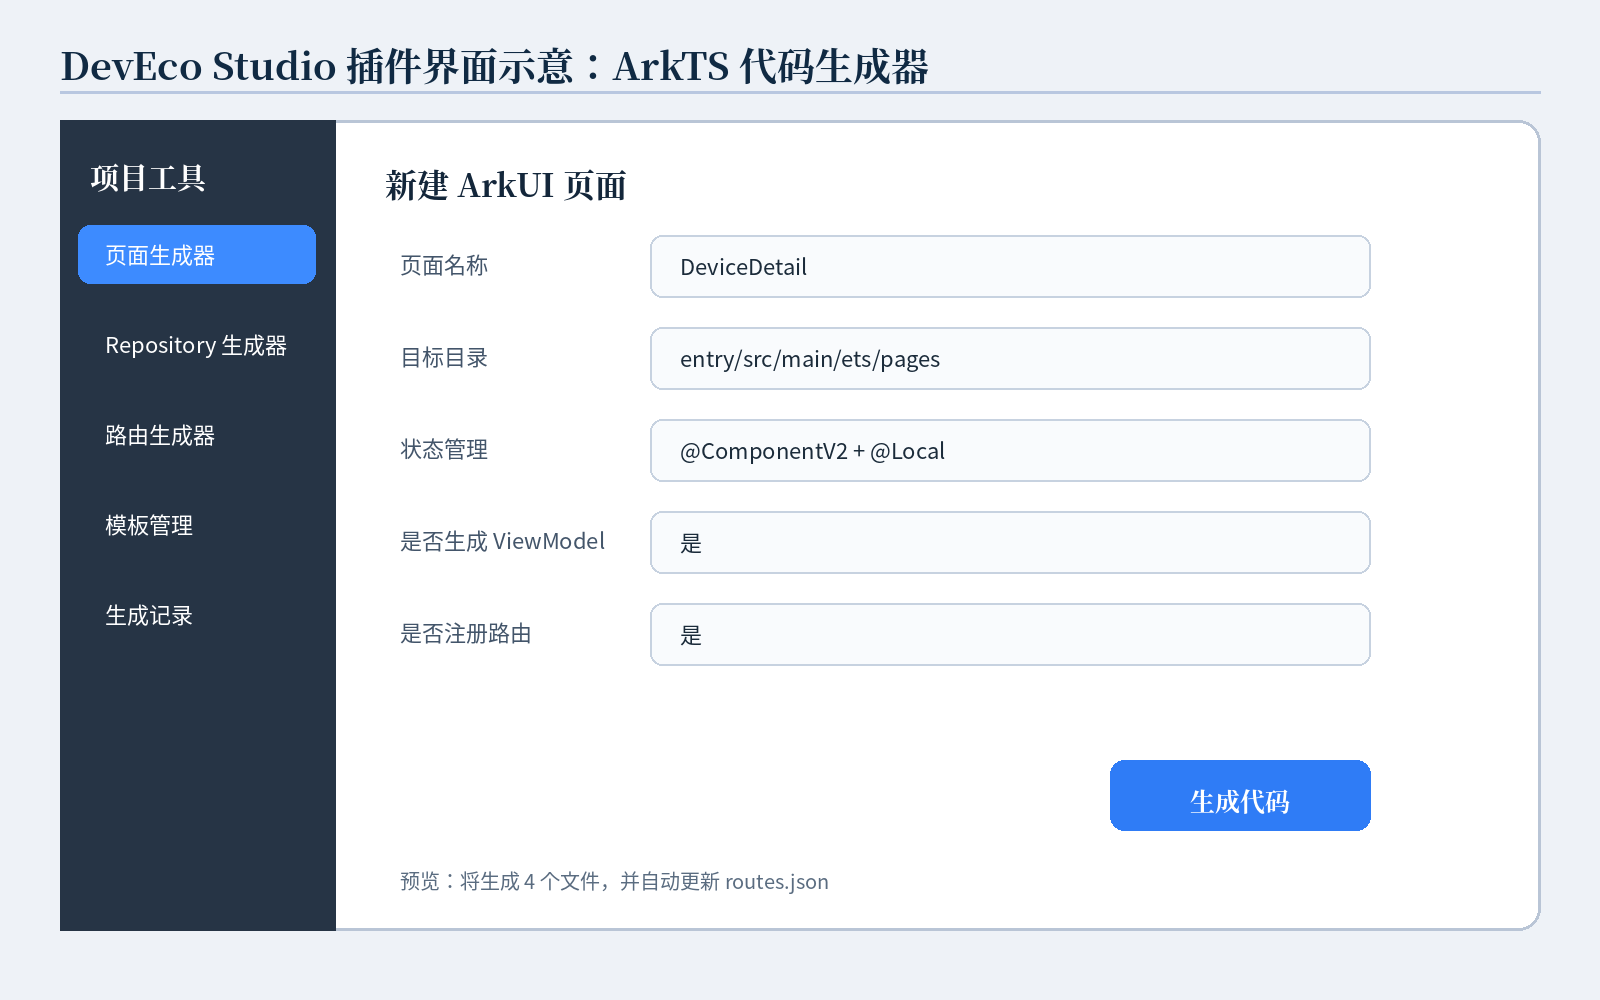
Task: Click the 目标目录 label
Action: [444, 358]
